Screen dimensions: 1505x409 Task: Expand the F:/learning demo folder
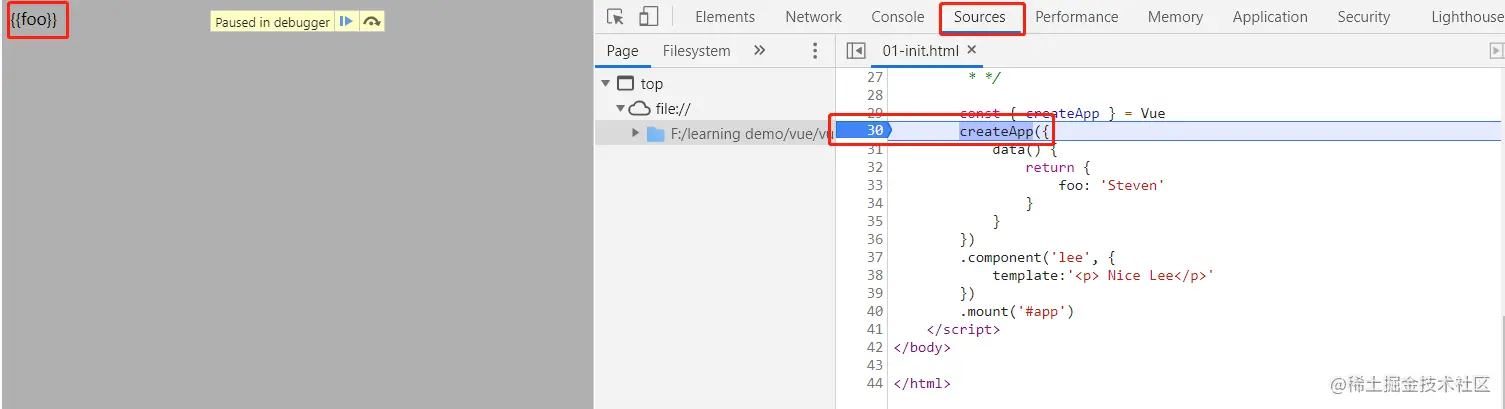636,133
